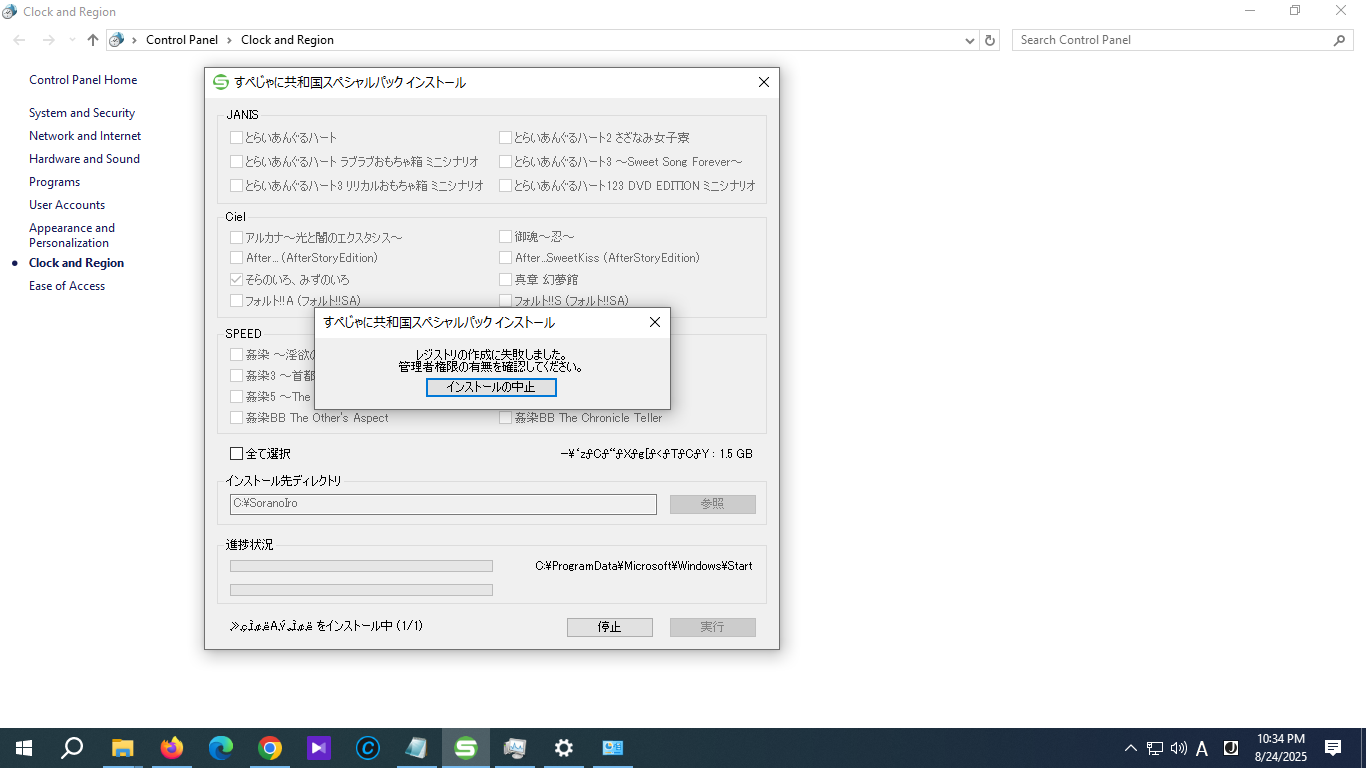Toggle とらいあんぐるハート2 さざなみ女子寮 checkbox
The width and height of the screenshot is (1366, 768).
(506, 138)
